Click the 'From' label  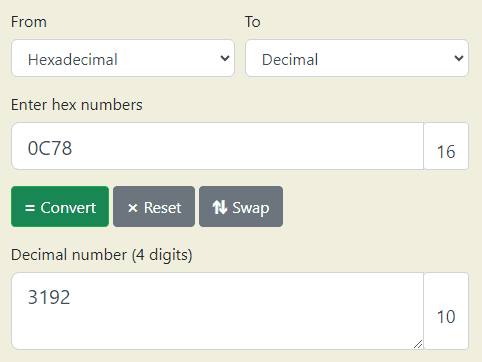point(29,22)
